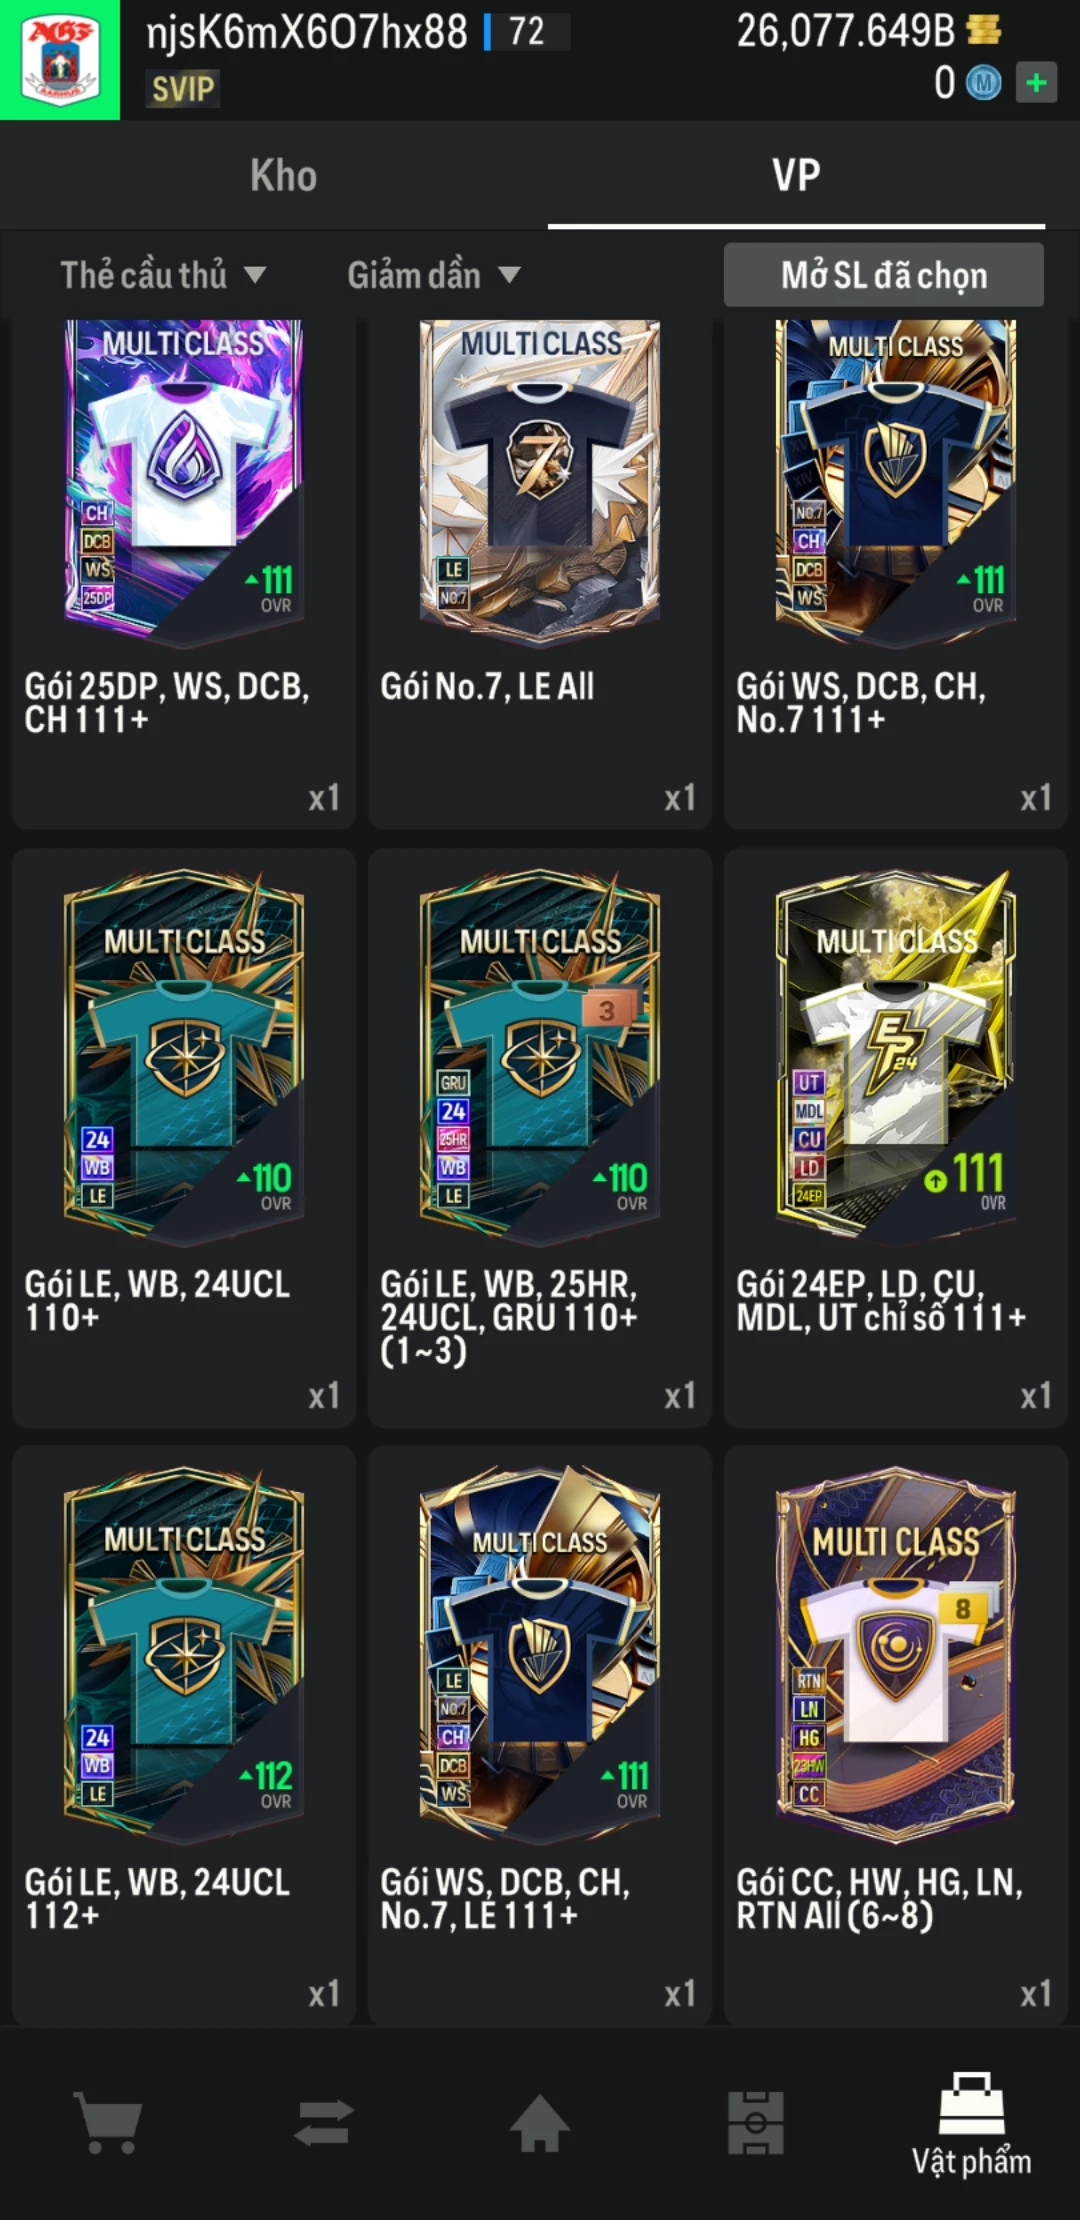Open the shop cart icon
This screenshot has width=1080, height=2220.
click(x=108, y=2122)
